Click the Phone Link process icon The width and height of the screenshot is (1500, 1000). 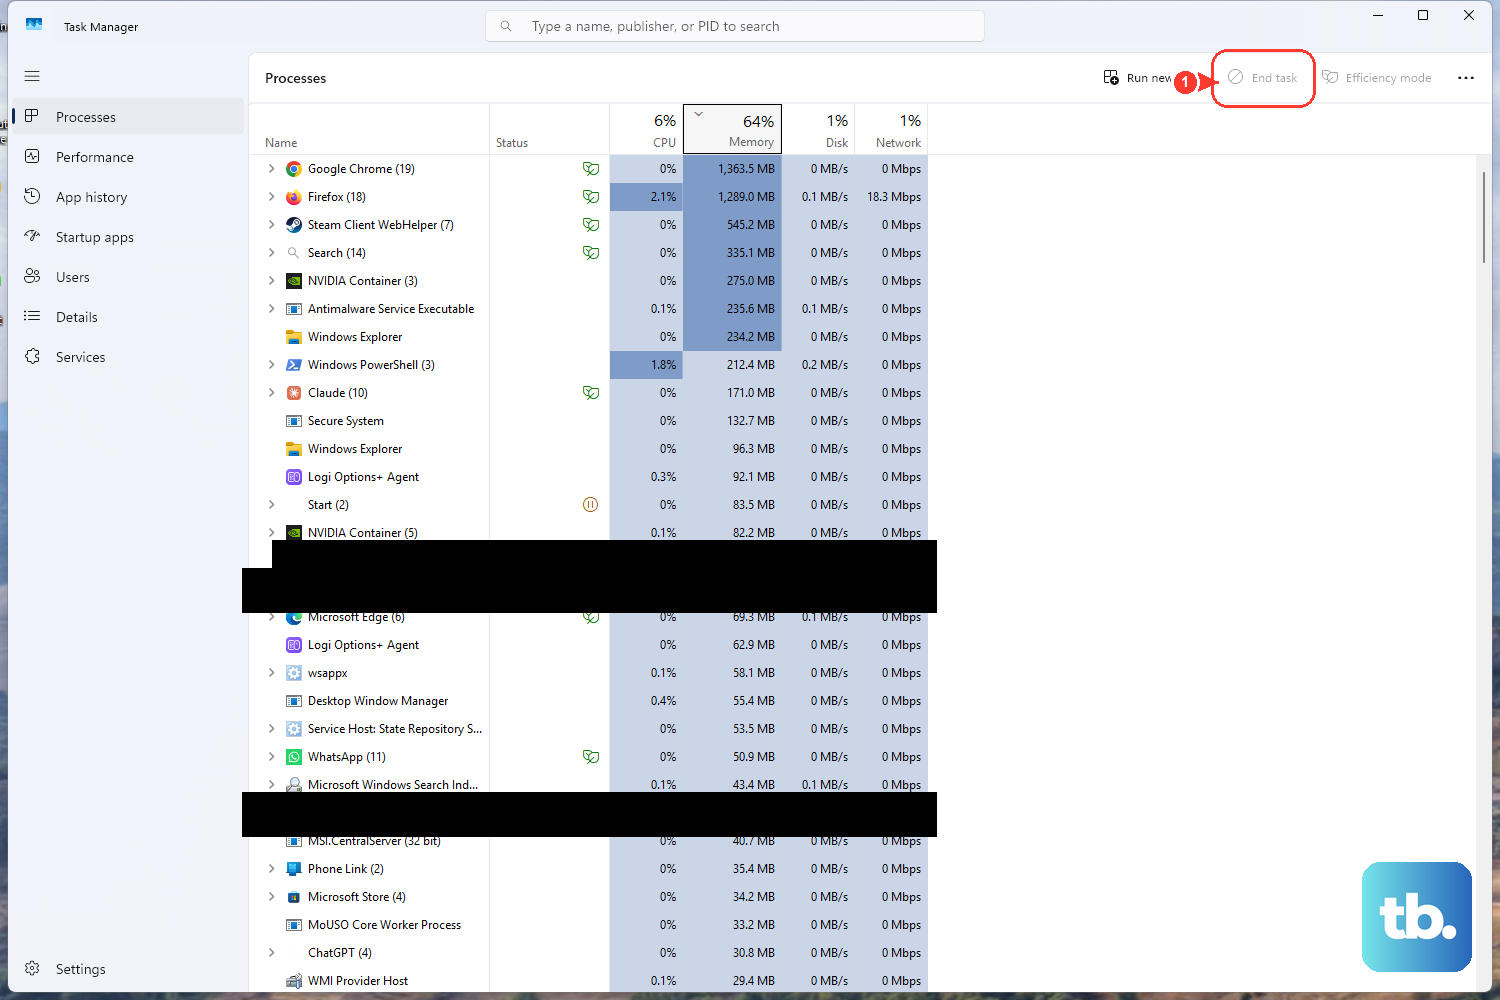point(294,869)
